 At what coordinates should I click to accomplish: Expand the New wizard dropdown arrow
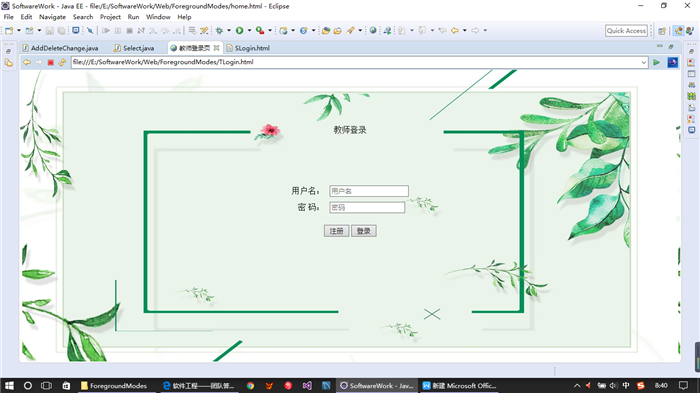(19, 30)
